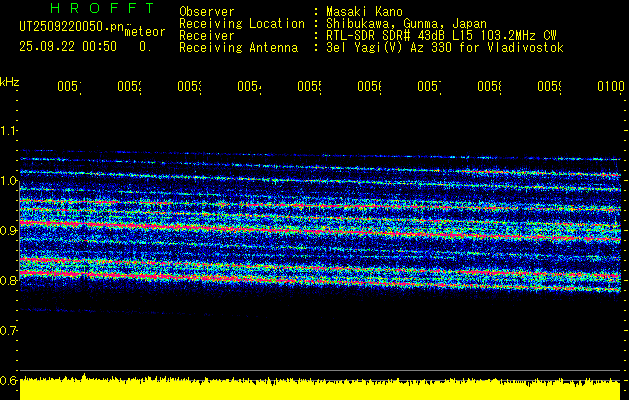
Task: Click the date stamp 25.09.22 00:50
Action: point(68,47)
